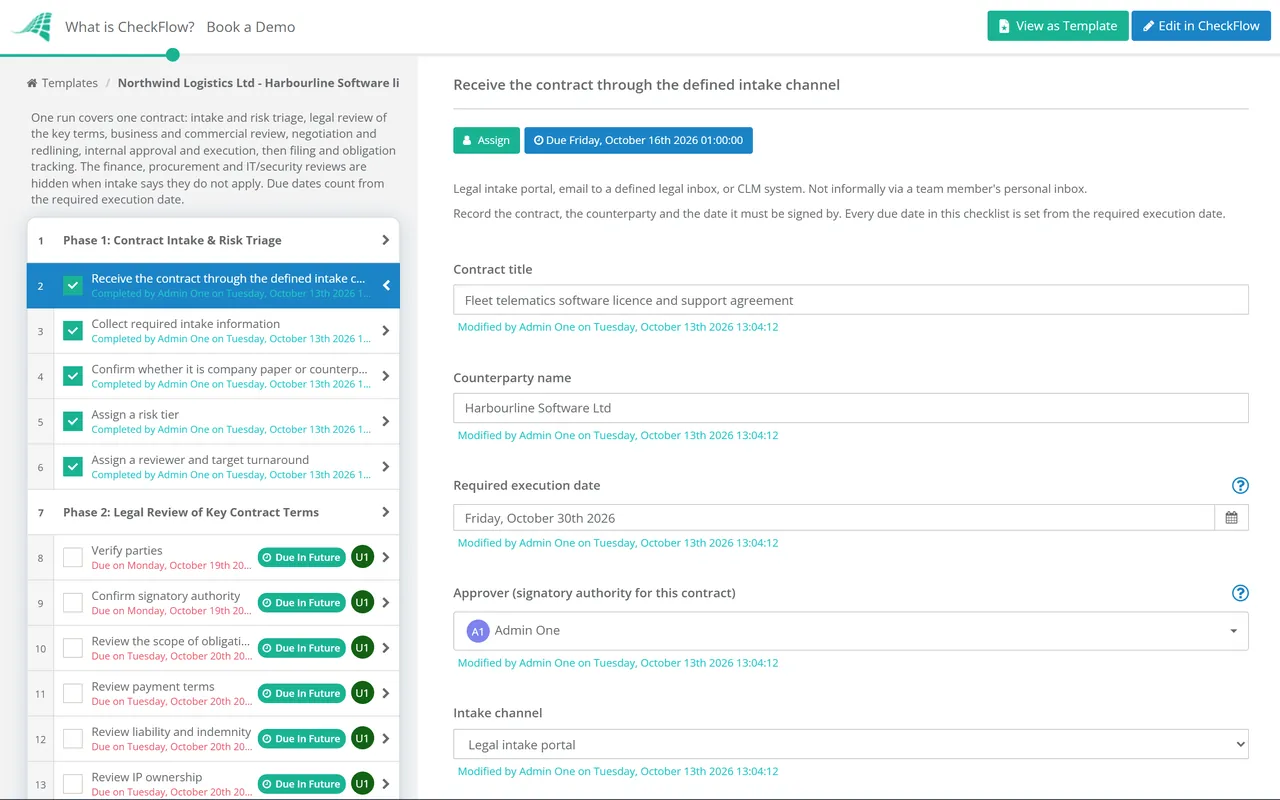Check the Verify parties checkbox

click(x=73, y=557)
